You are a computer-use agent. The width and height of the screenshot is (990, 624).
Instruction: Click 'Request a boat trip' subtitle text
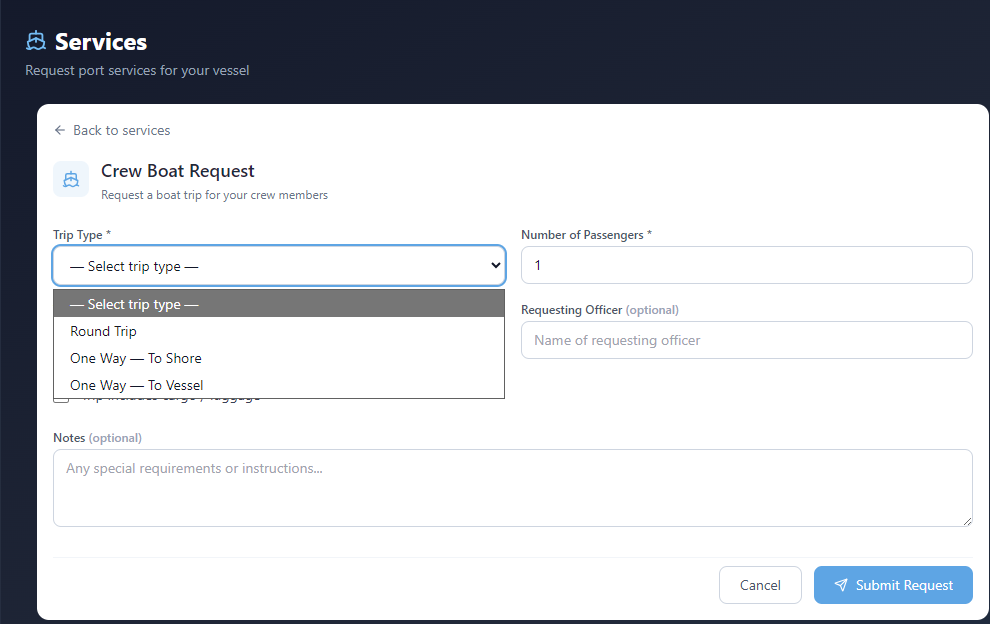[214, 195]
